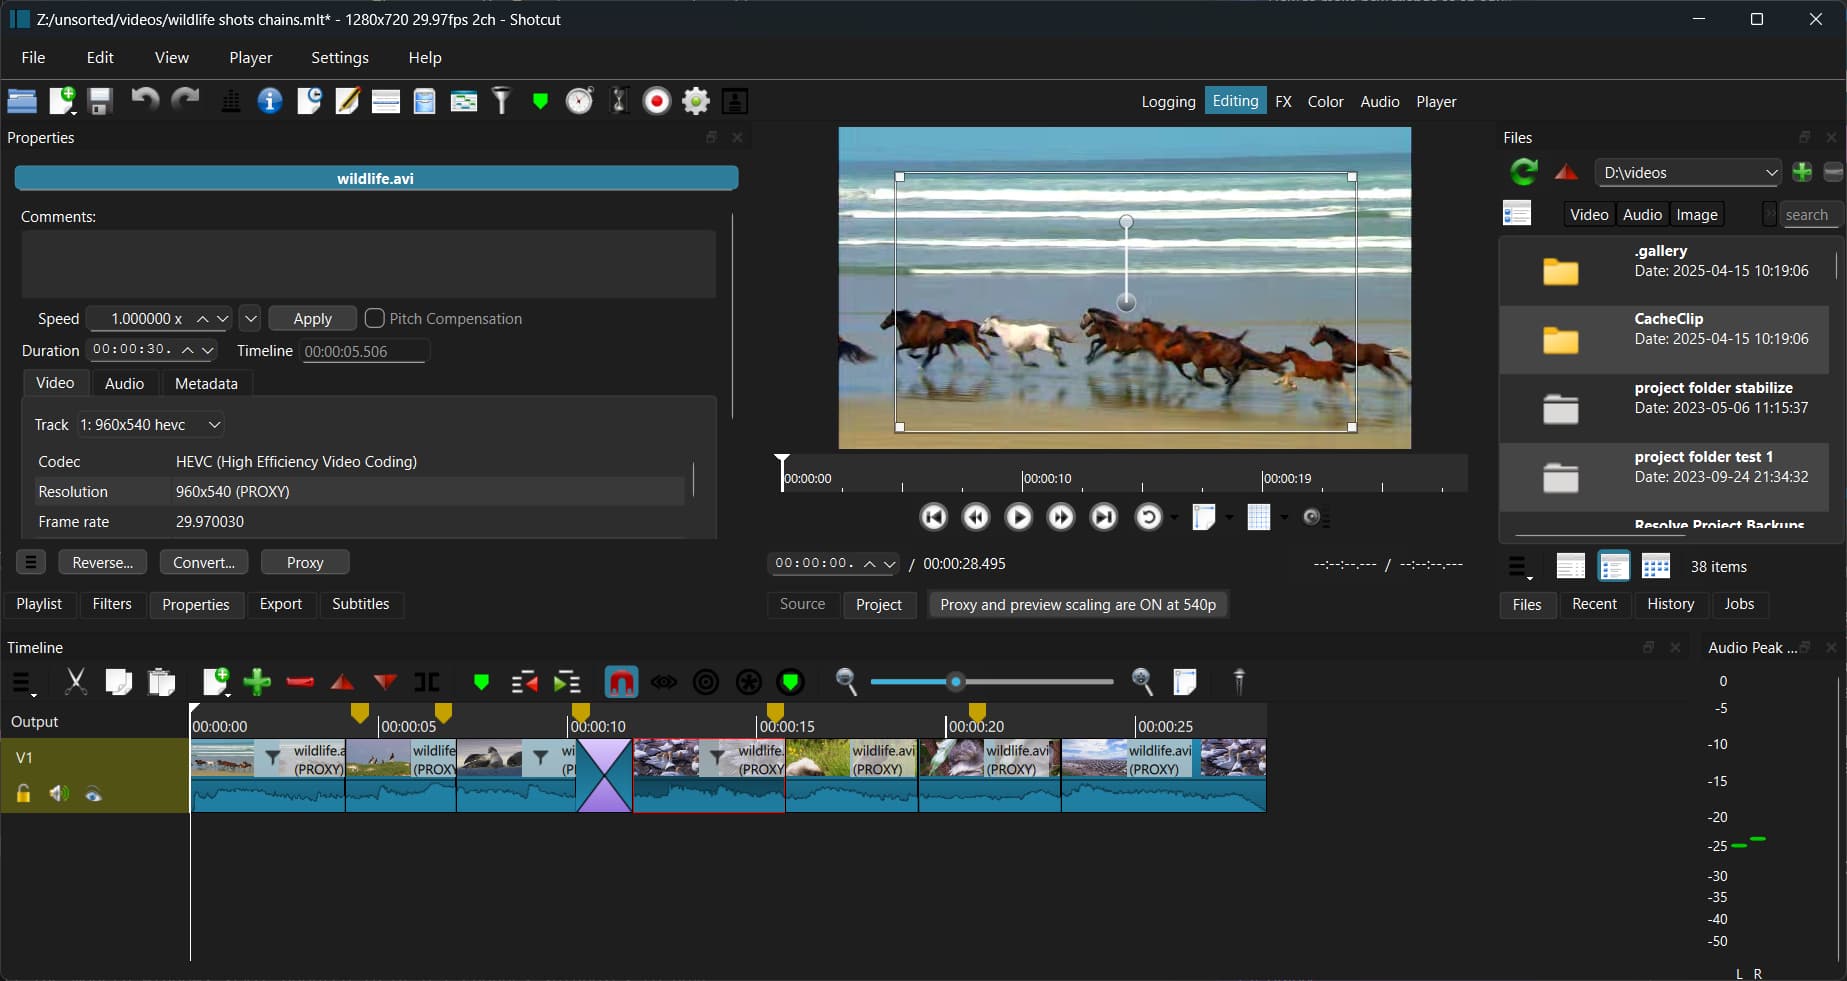
Task: Click the Ripple Delete red minus icon
Action: (300, 682)
